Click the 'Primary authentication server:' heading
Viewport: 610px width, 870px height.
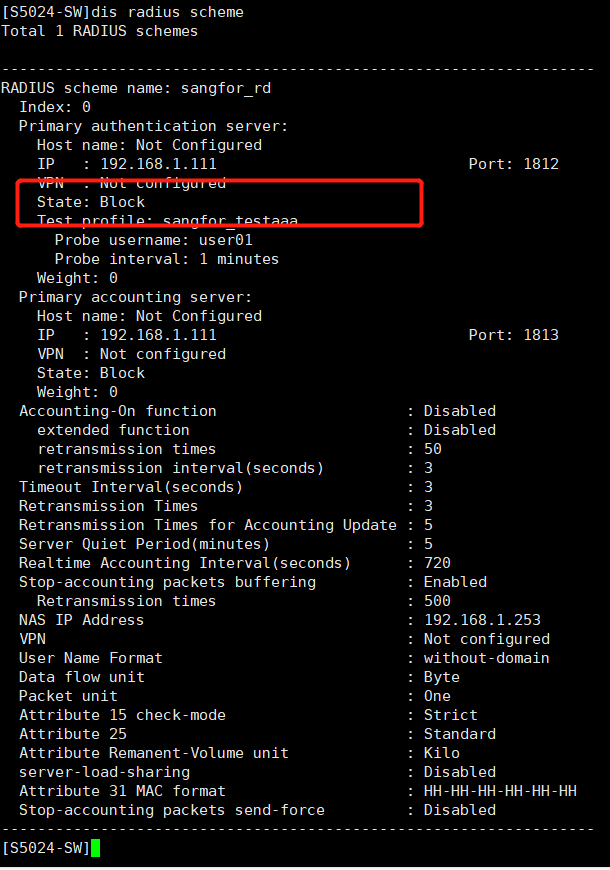(x=153, y=126)
